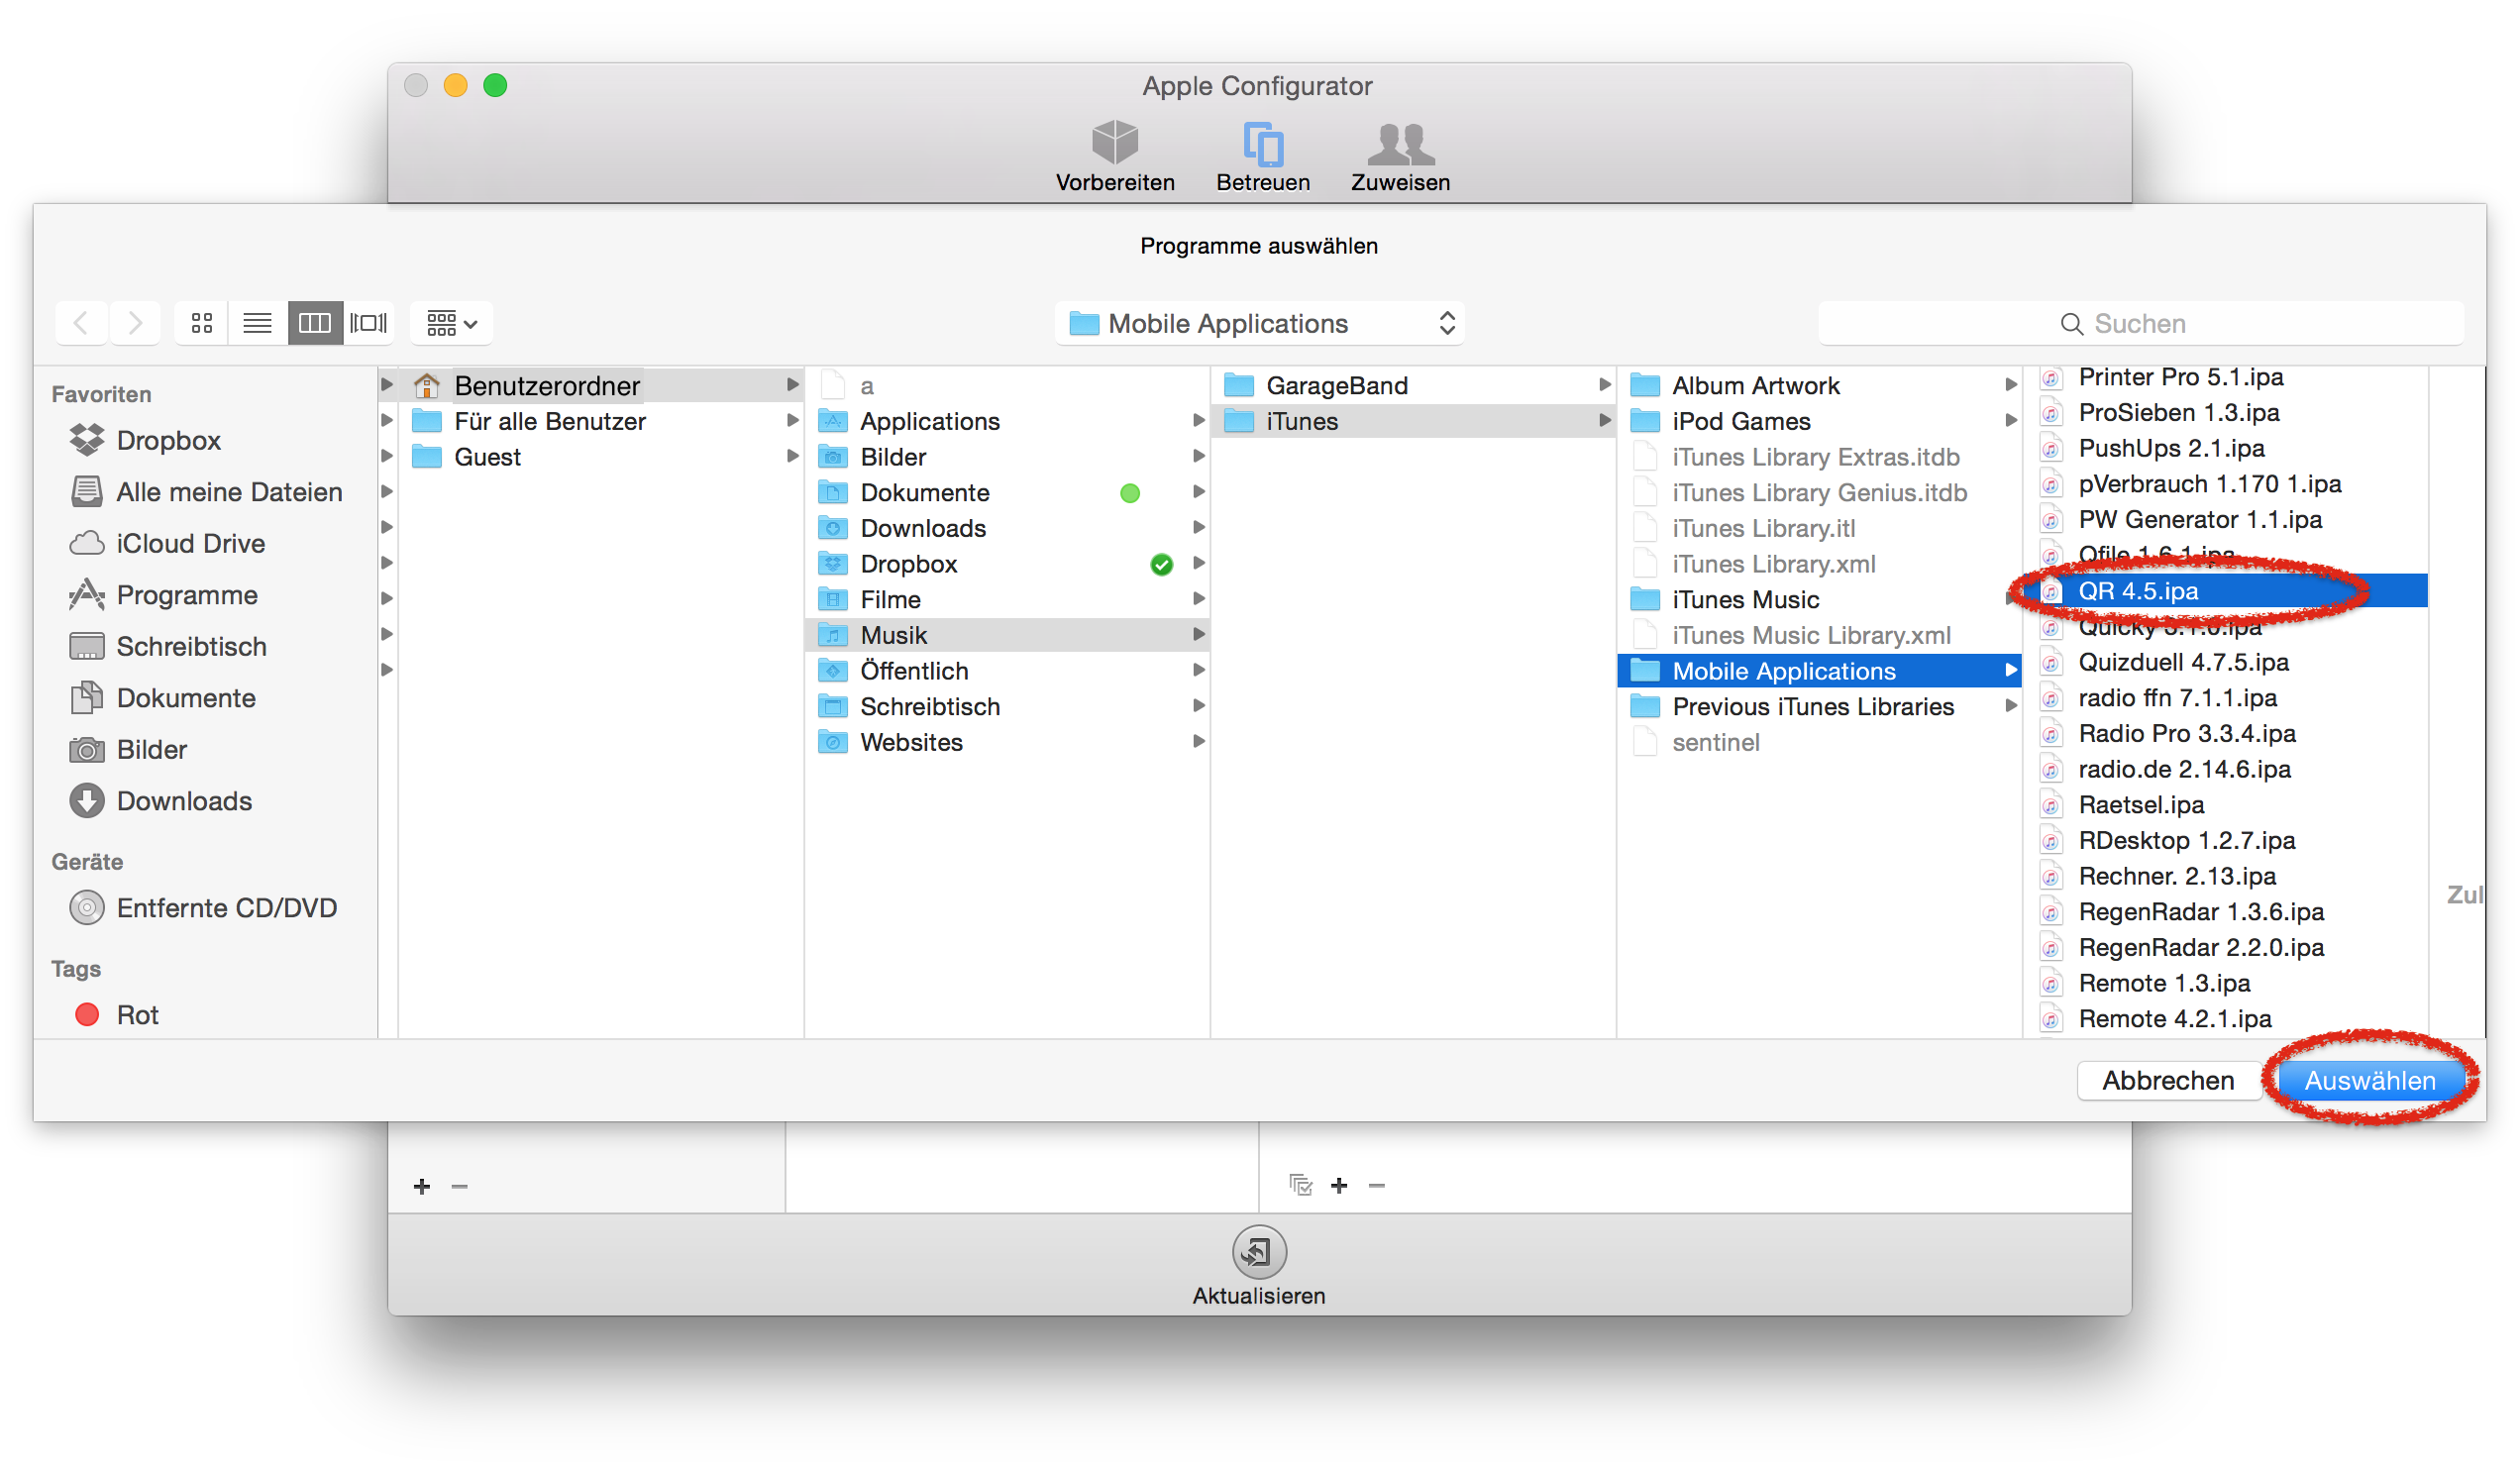The height and width of the screenshot is (1474, 2520).
Task: Go forward with the right arrow button
Action: pos(135,323)
